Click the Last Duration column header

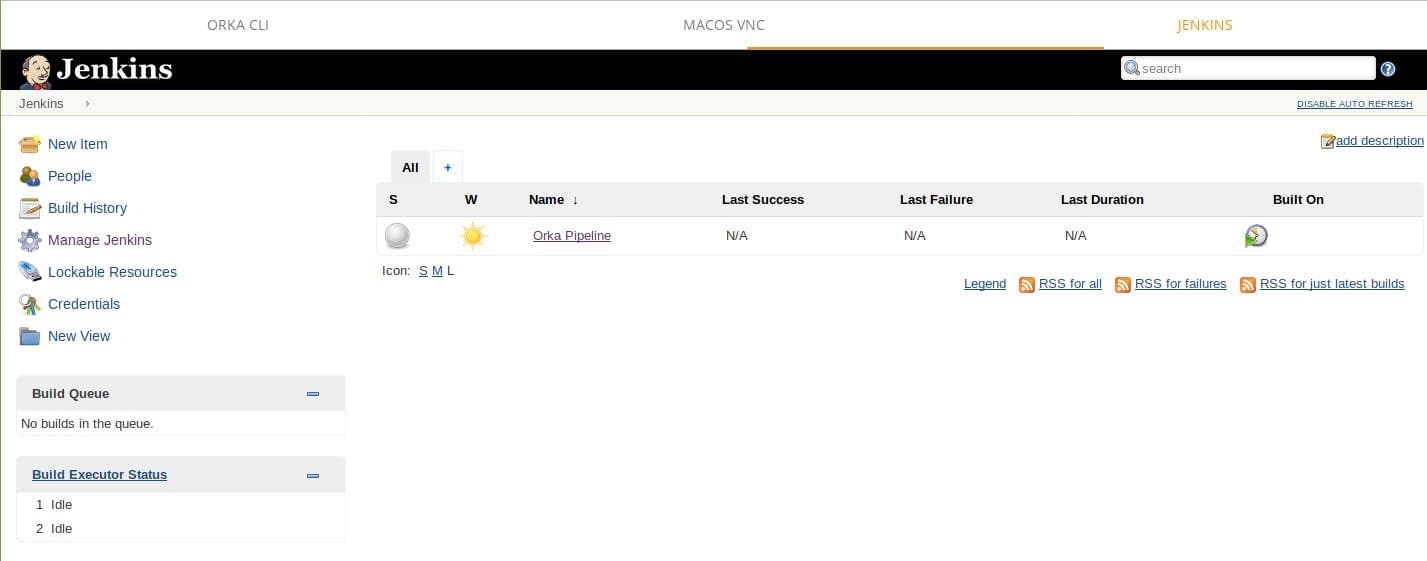1102,200
